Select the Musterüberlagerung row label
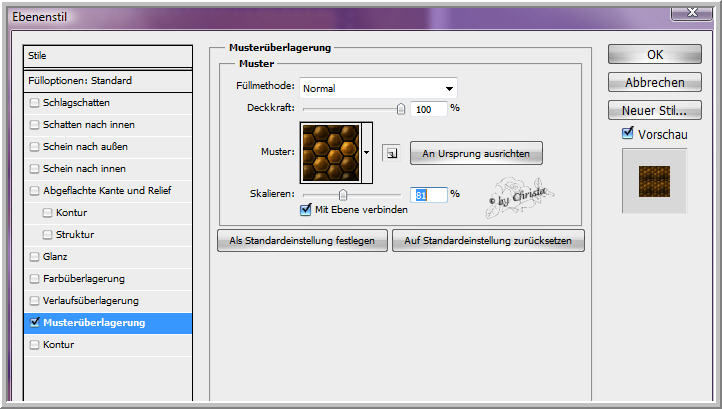 coord(94,323)
